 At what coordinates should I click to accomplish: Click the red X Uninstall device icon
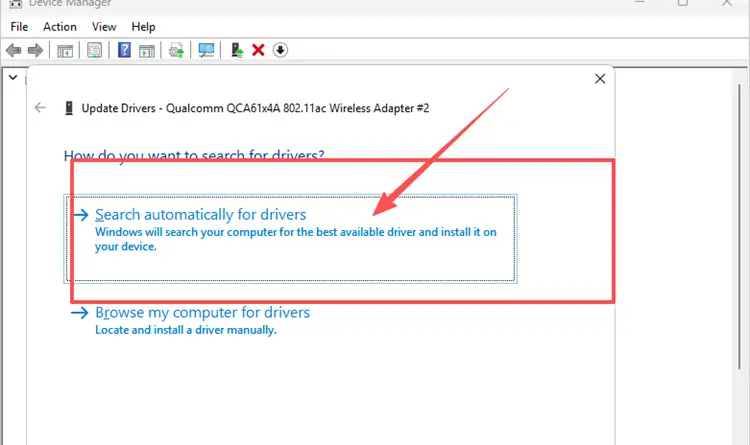[x=258, y=50]
